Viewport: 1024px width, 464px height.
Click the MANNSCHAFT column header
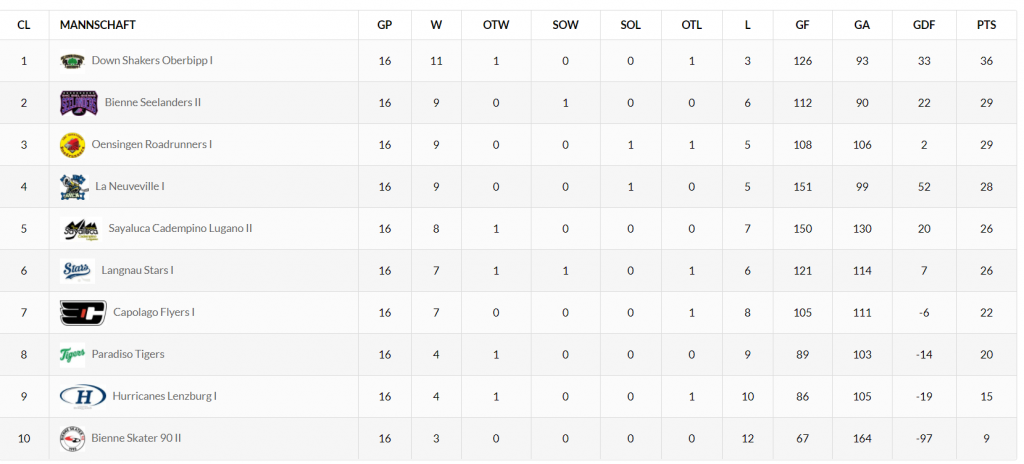point(97,25)
